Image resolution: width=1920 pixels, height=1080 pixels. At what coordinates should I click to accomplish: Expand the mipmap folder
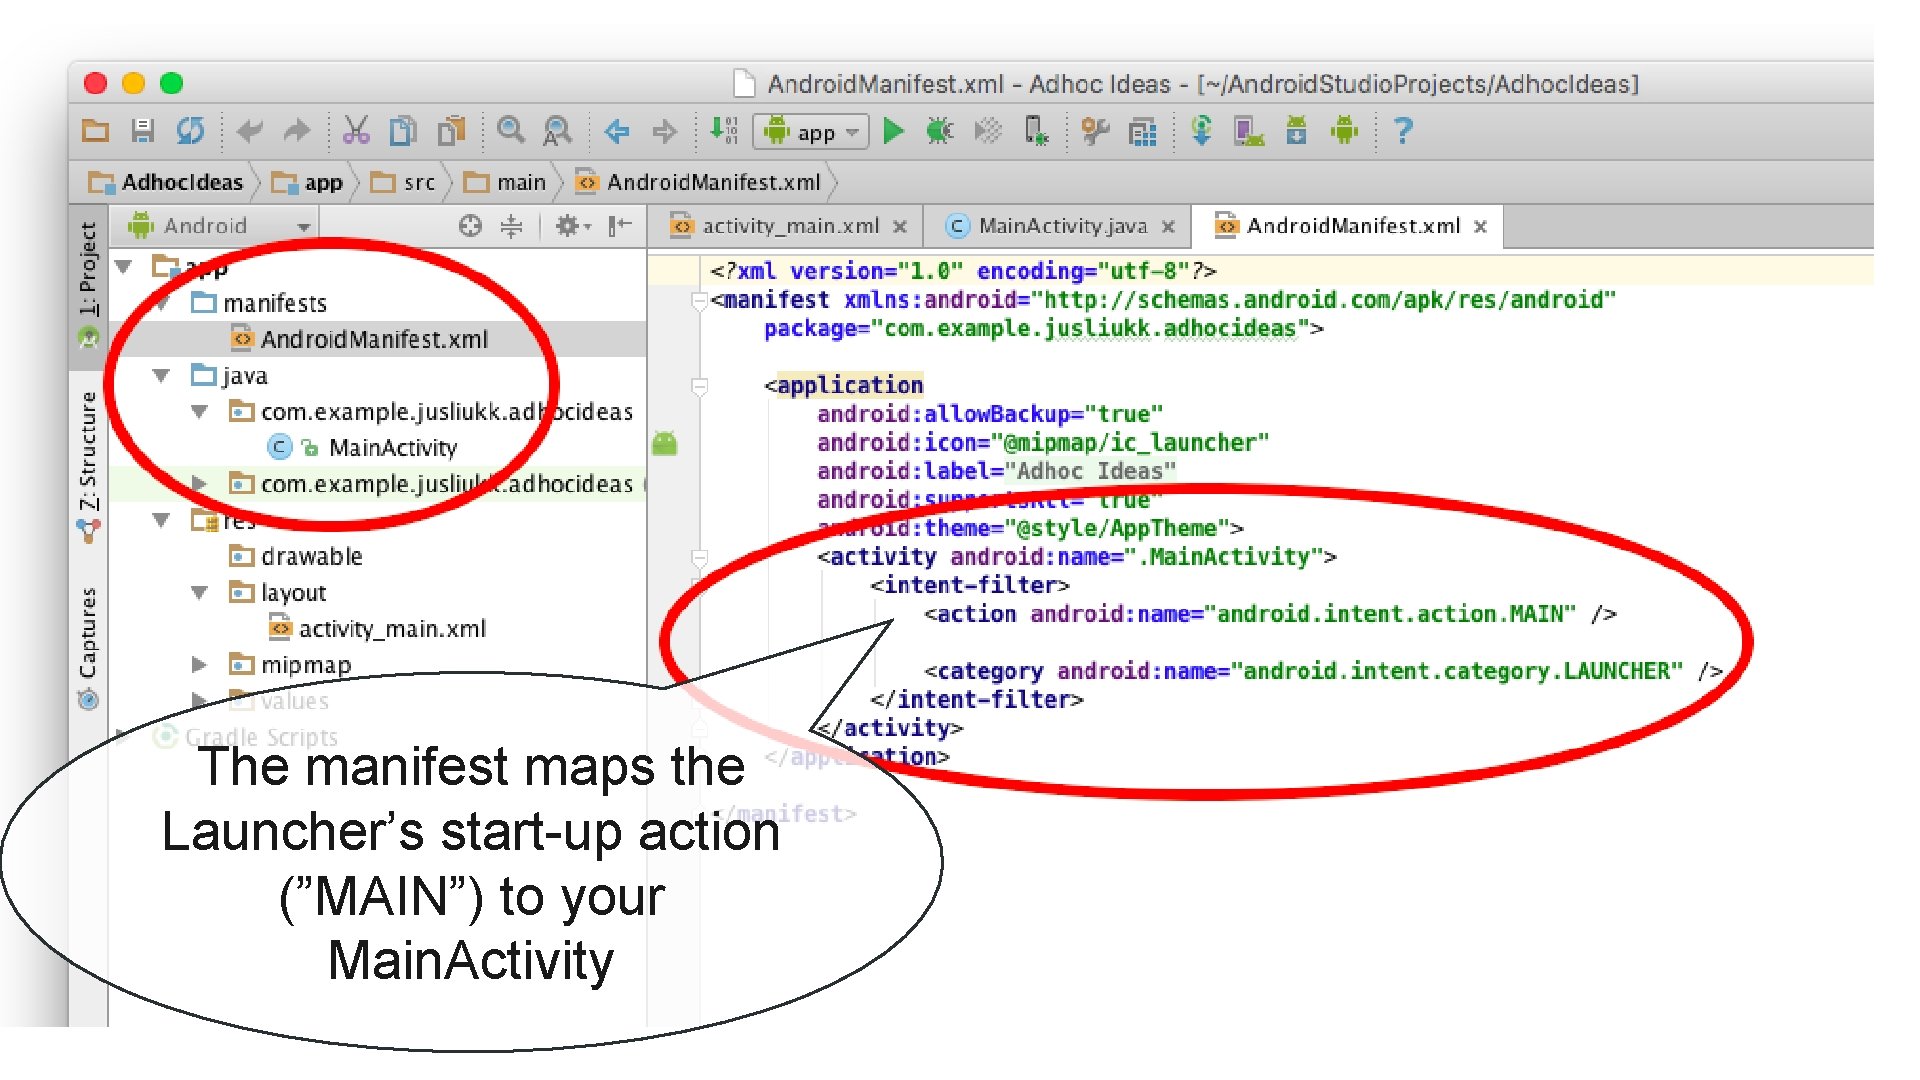pos(199,665)
